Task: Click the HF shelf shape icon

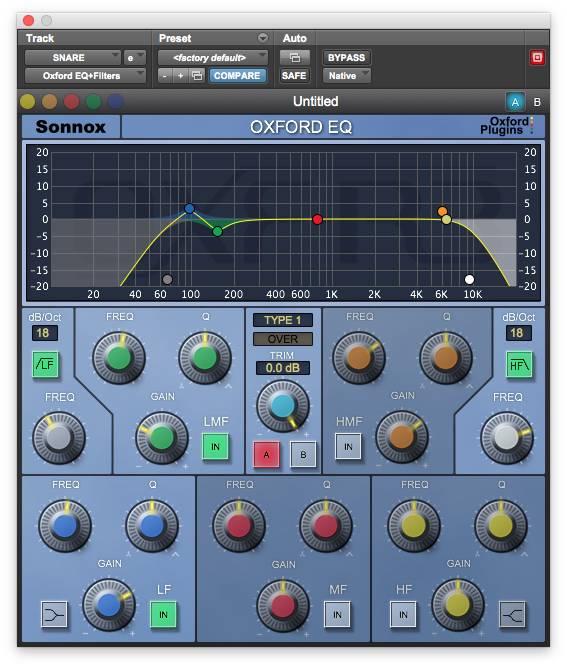Action: point(512,614)
